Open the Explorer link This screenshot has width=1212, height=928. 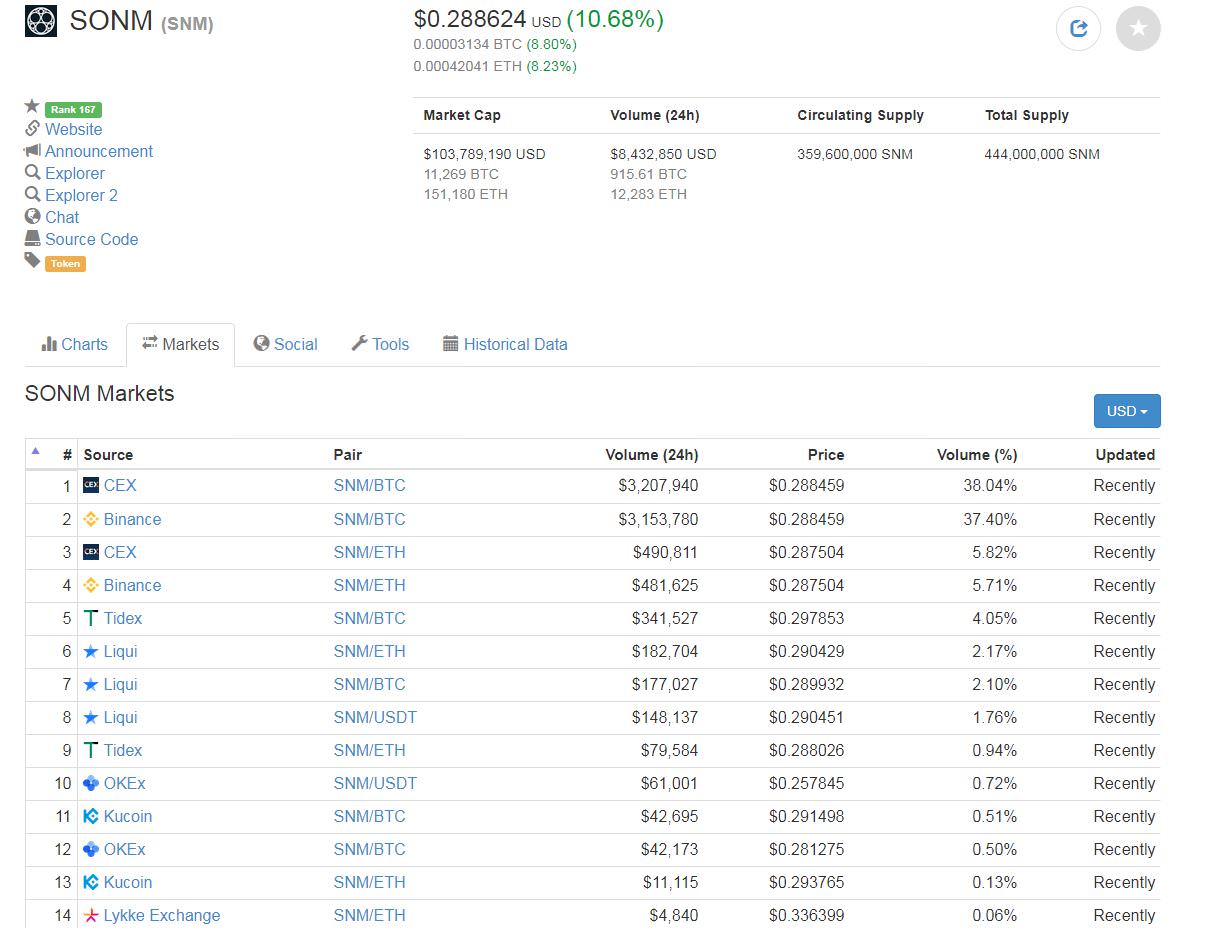click(x=75, y=173)
